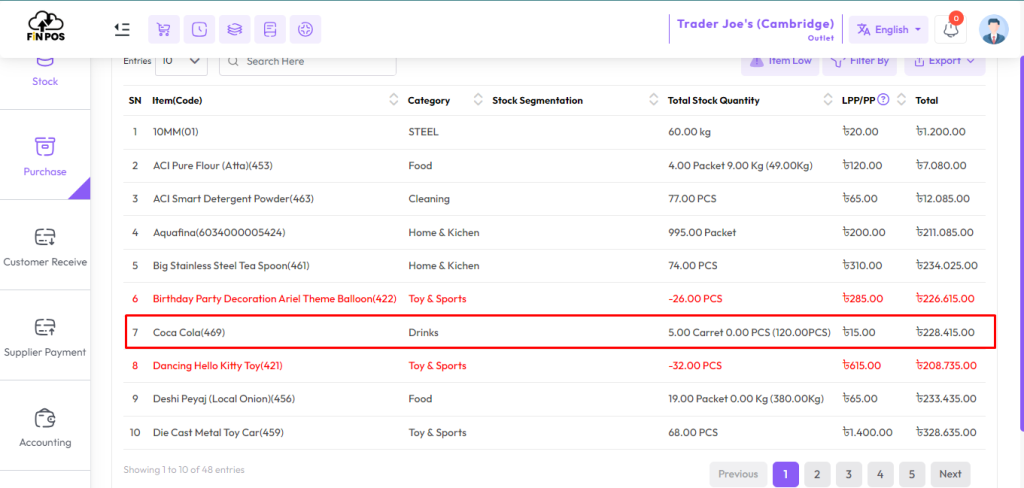Click the 995.00 Packet quantity
Viewport: 1024px width, 488px height.
[701, 233]
